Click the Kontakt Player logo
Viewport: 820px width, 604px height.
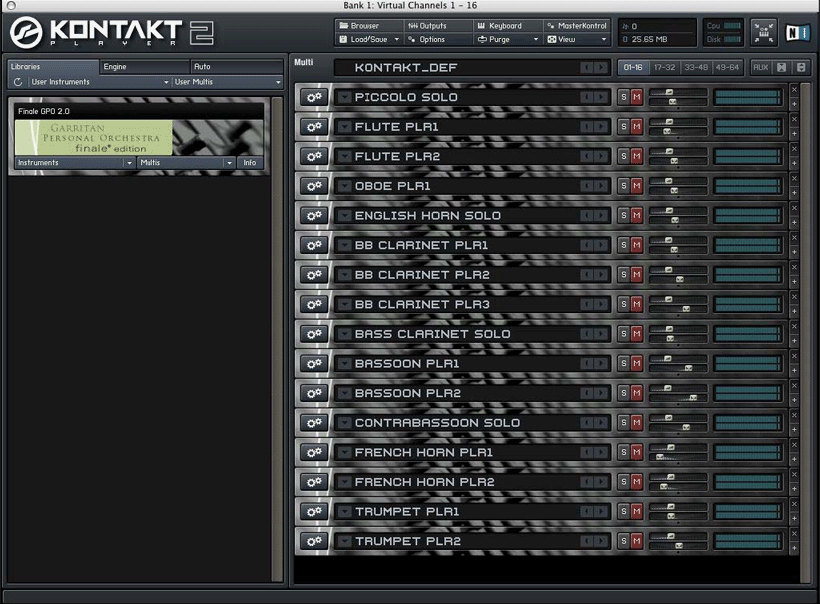point(112,32)
